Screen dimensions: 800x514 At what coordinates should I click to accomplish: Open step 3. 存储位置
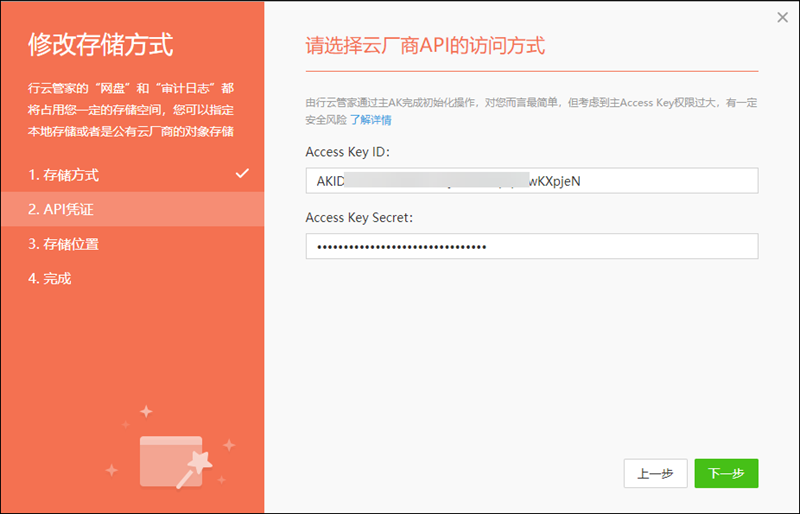64,244
